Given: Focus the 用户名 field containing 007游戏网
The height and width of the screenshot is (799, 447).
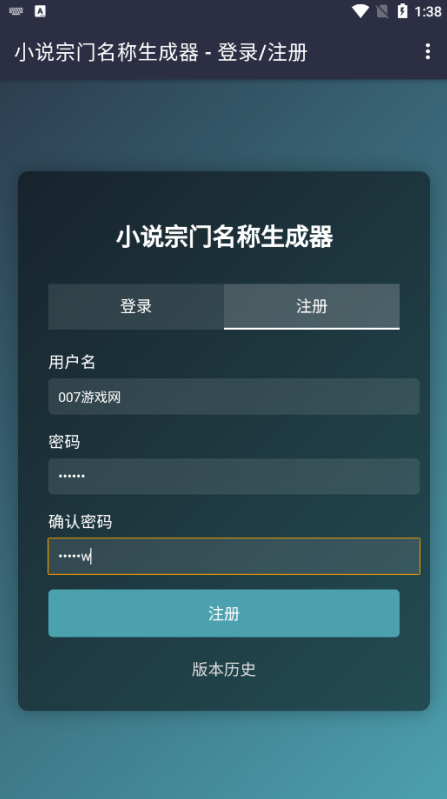Looking at the screenshot, I should coord(234,396).
